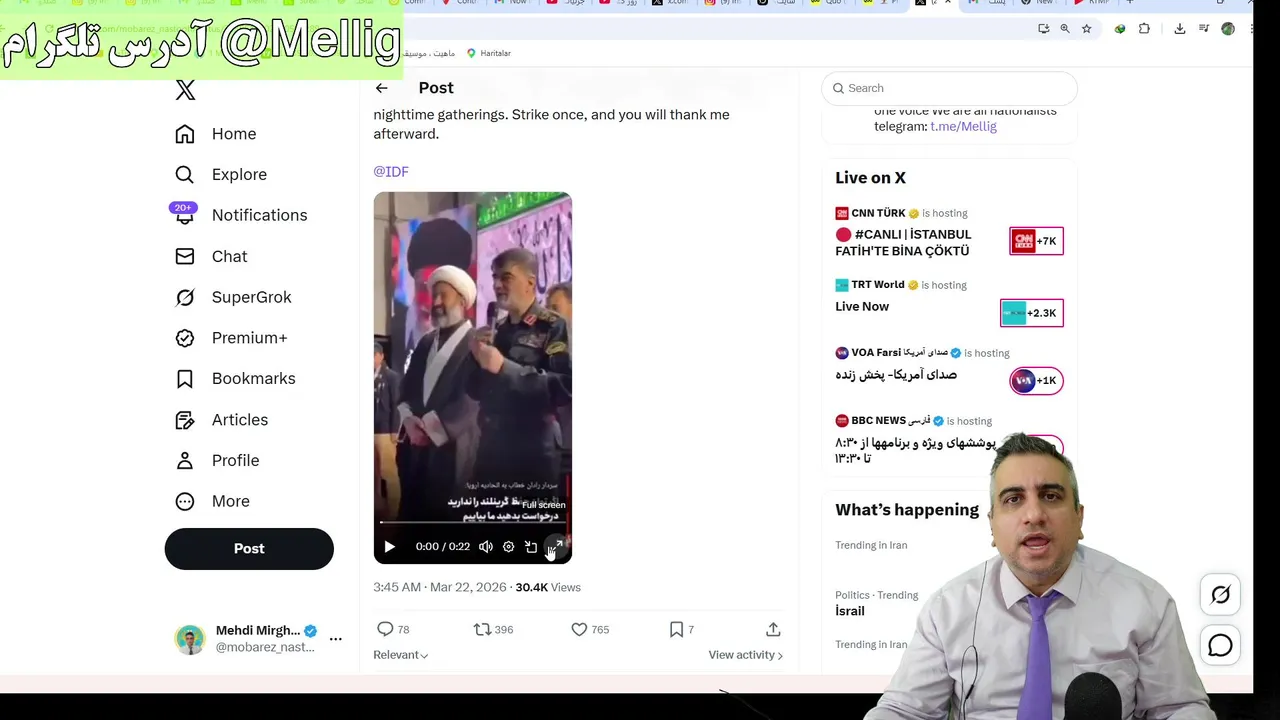The image size is (1280, 720).
Task: Bookmark this page with the star icon
Action: 1087,29
